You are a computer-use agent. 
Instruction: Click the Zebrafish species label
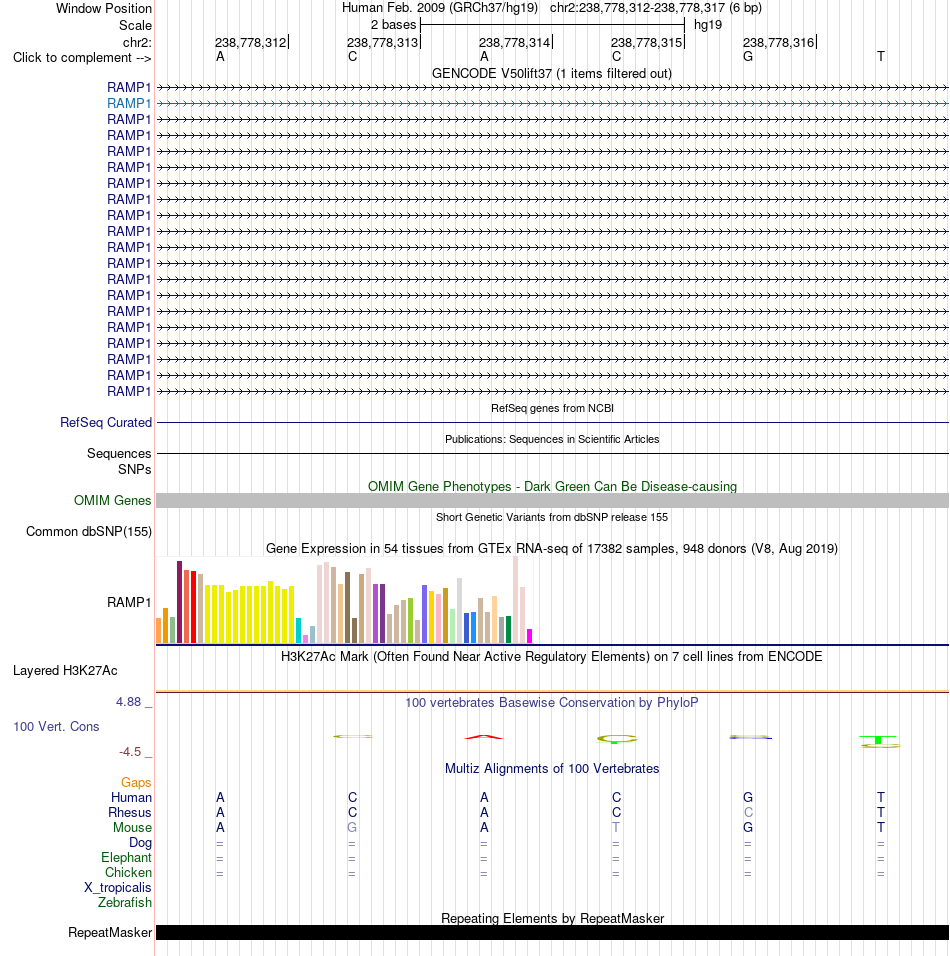point(124,903)
